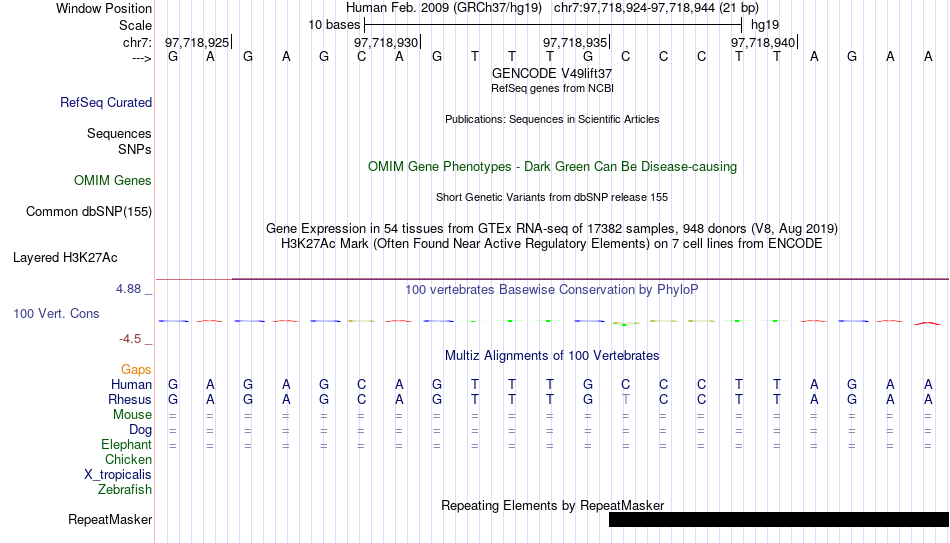This screenshot has height=543, width=950.
Task: Click OMIM Gene Phenotypes track title
Action: [x=552, y=167]
